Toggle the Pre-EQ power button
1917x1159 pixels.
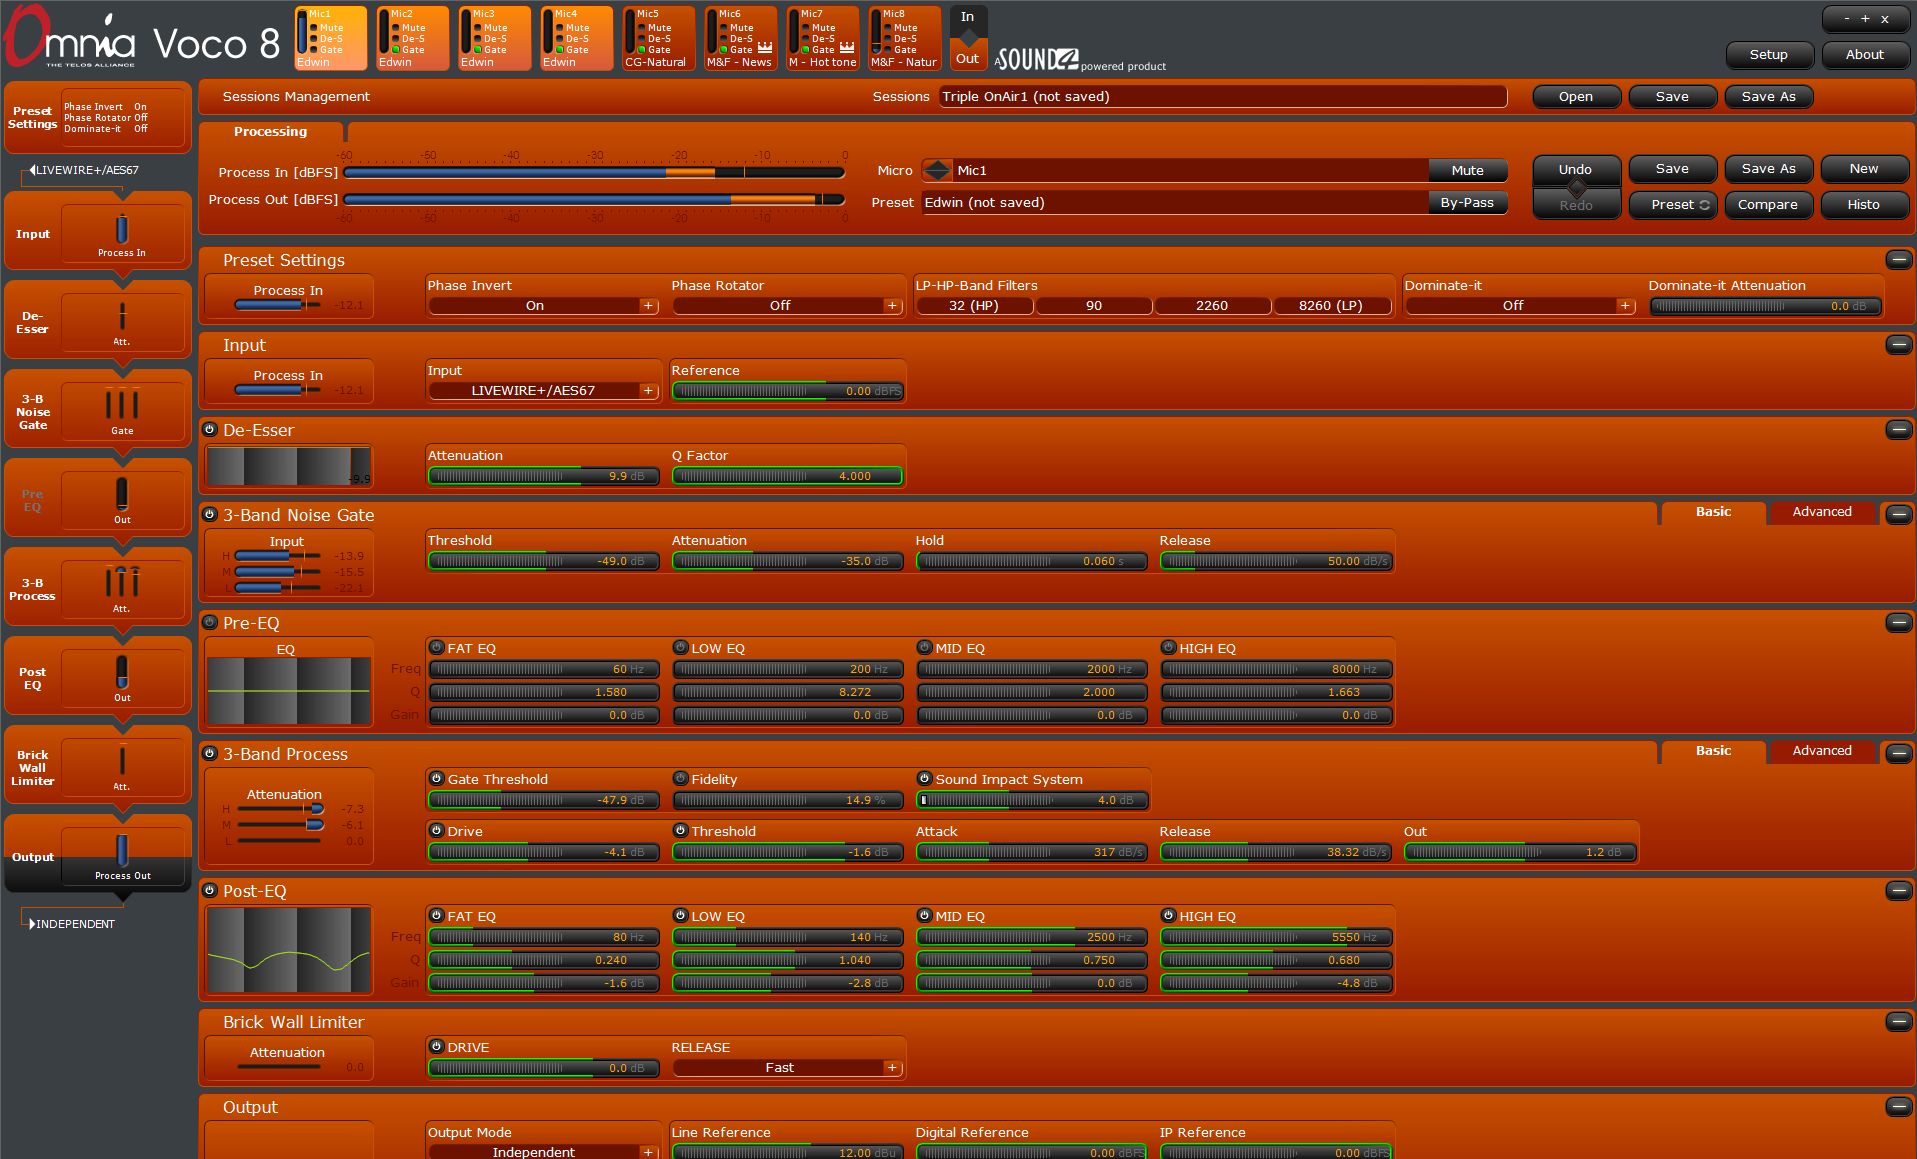point(210,623)
